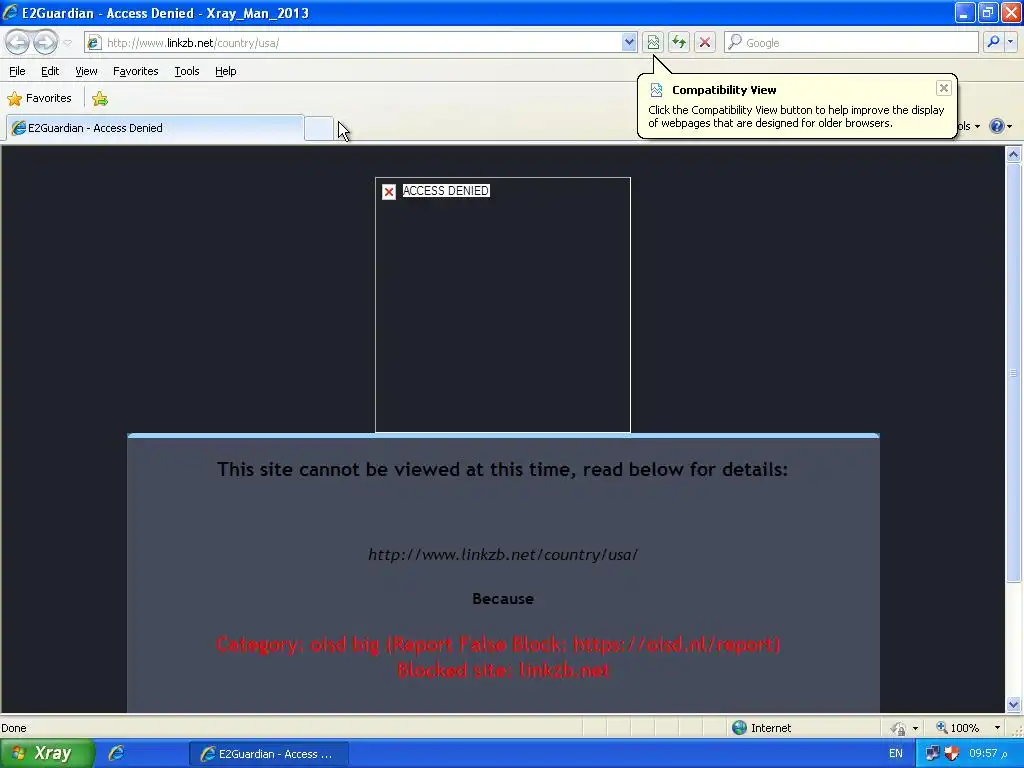Click the 100% zoom level button
This screenshot has width=1024, height=768.
click(958, 728)
